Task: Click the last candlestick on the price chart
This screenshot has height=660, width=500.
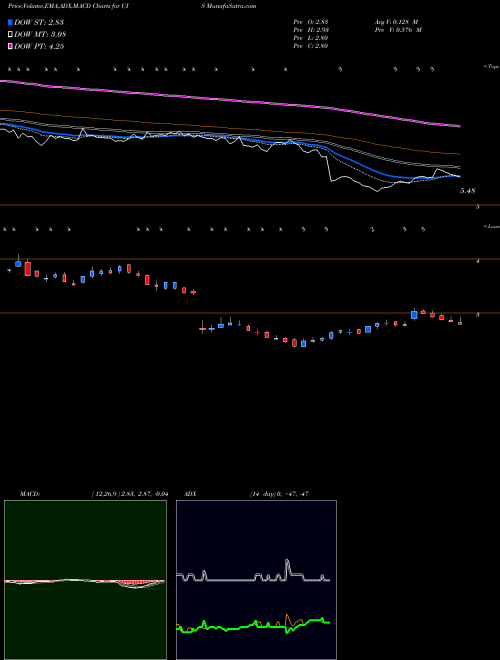Action: tap(460, 321)
